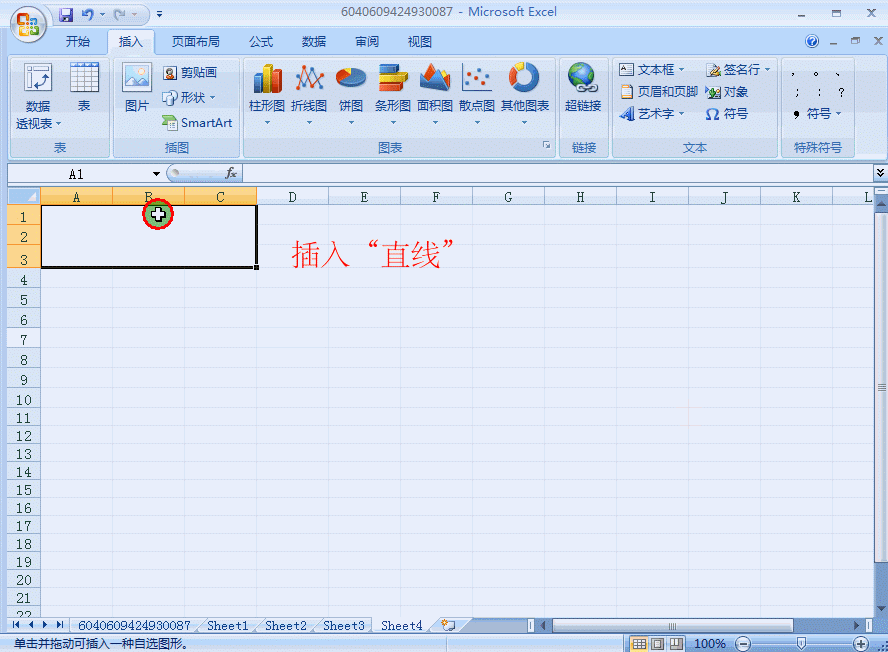Image resolution: width=888 pixels, height=652 pixels.
Task: Click zoom out on the status bar
Action: tap(742, 643)
